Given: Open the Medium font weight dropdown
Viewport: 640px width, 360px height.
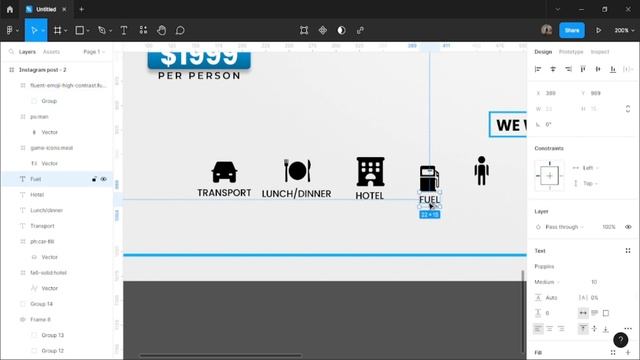Looking at the screenshot, I should (x=547, y=282).
